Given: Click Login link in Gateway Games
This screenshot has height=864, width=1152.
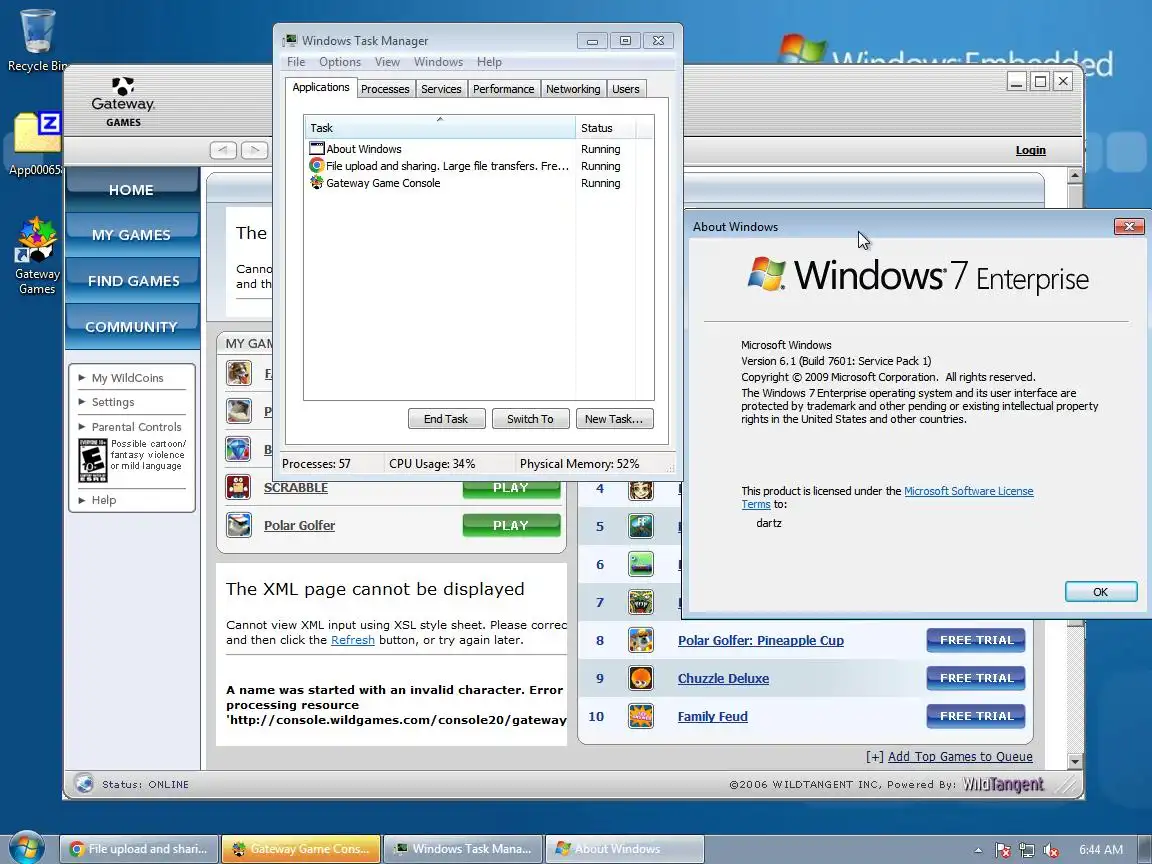Looking at the screenshot, I should tap(1030, 150).
